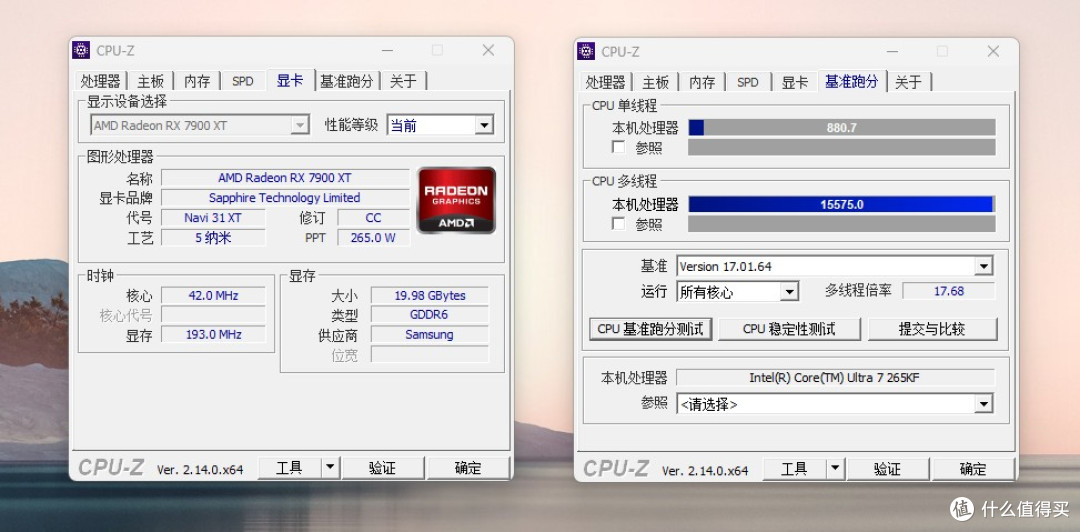Open SPD tab in left window
This screenshot has width=1080, height=532.
pyautogui.click(x=242, y=81)
